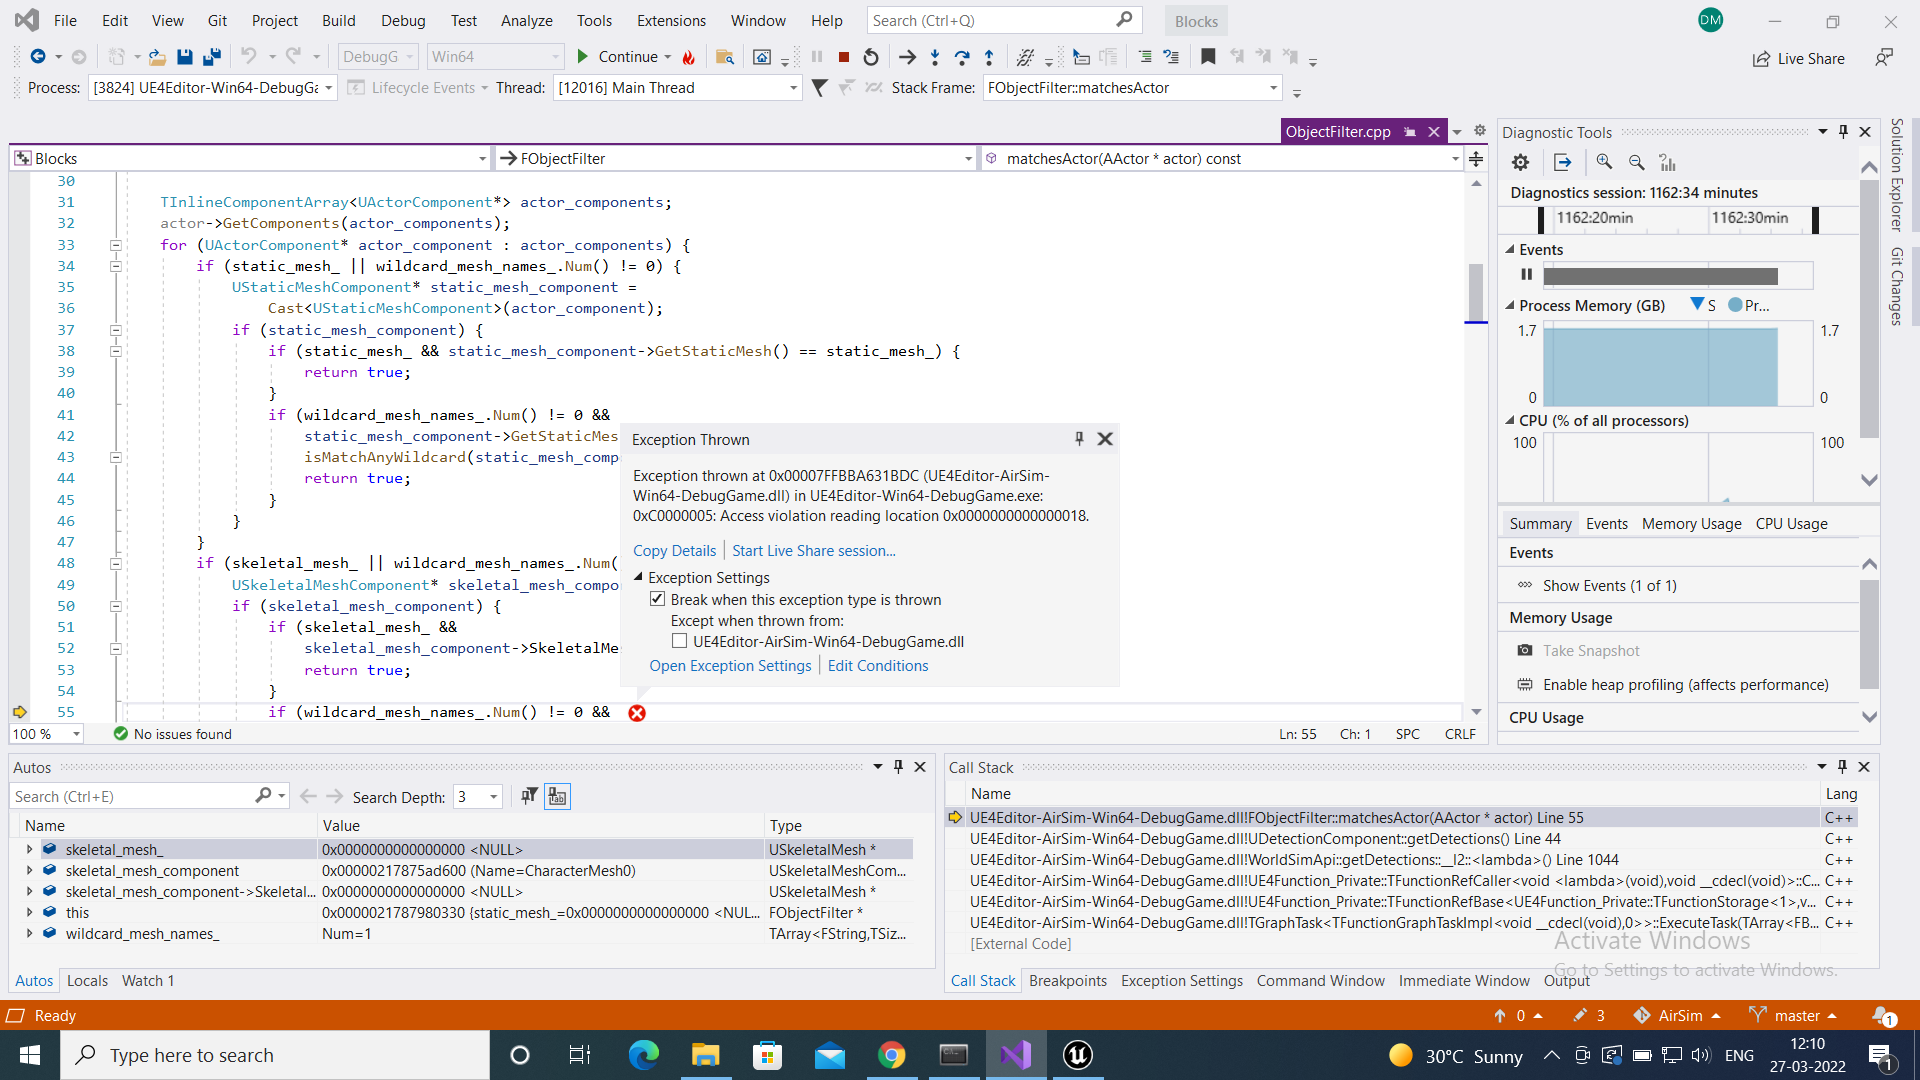Step over the current line

pyautogui.click(x=962, y=57)
